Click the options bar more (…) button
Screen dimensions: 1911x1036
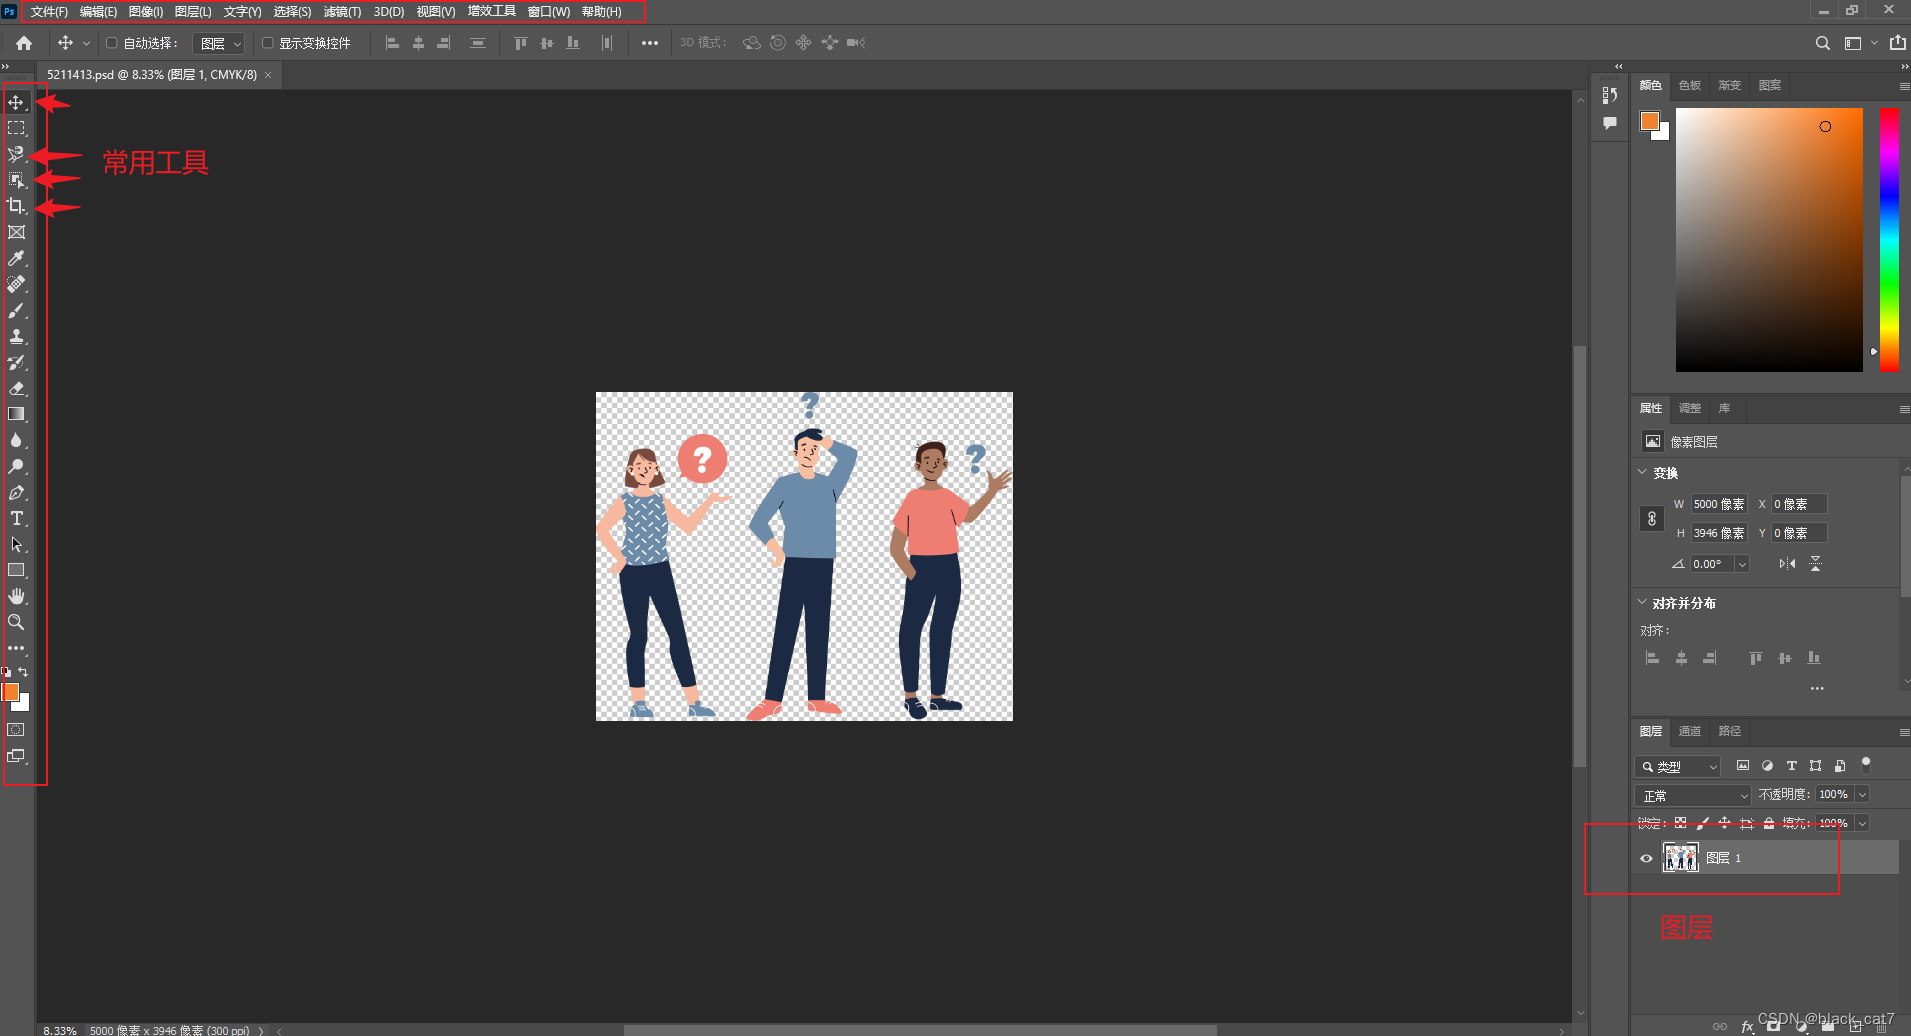(650, 43)
